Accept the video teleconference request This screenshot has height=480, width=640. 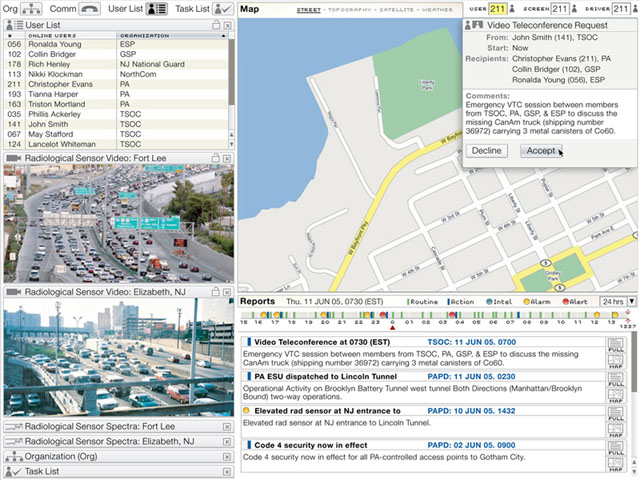point(541,151)
